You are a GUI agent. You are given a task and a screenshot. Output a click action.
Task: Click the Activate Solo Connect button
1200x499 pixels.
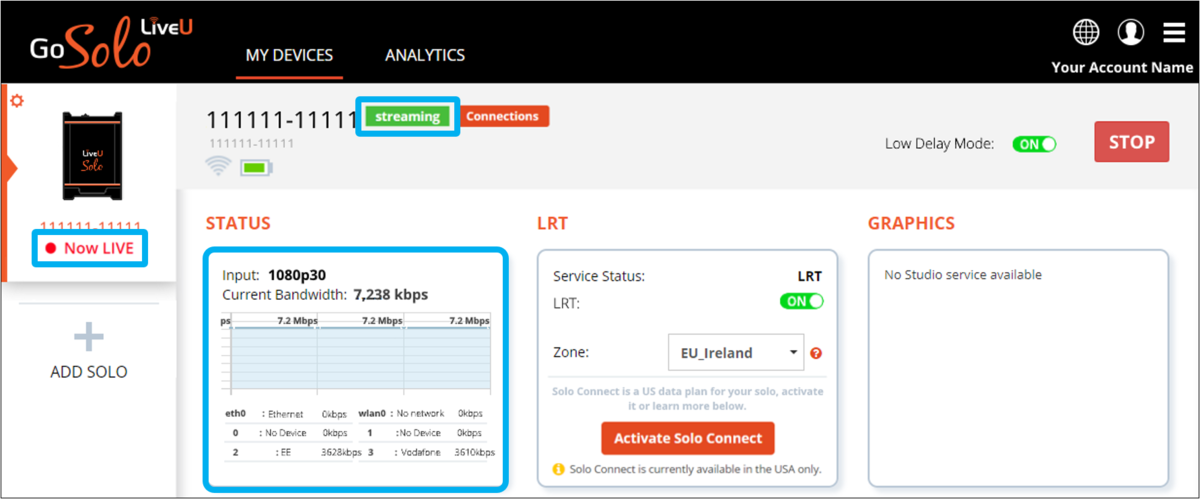click(688, 438)
